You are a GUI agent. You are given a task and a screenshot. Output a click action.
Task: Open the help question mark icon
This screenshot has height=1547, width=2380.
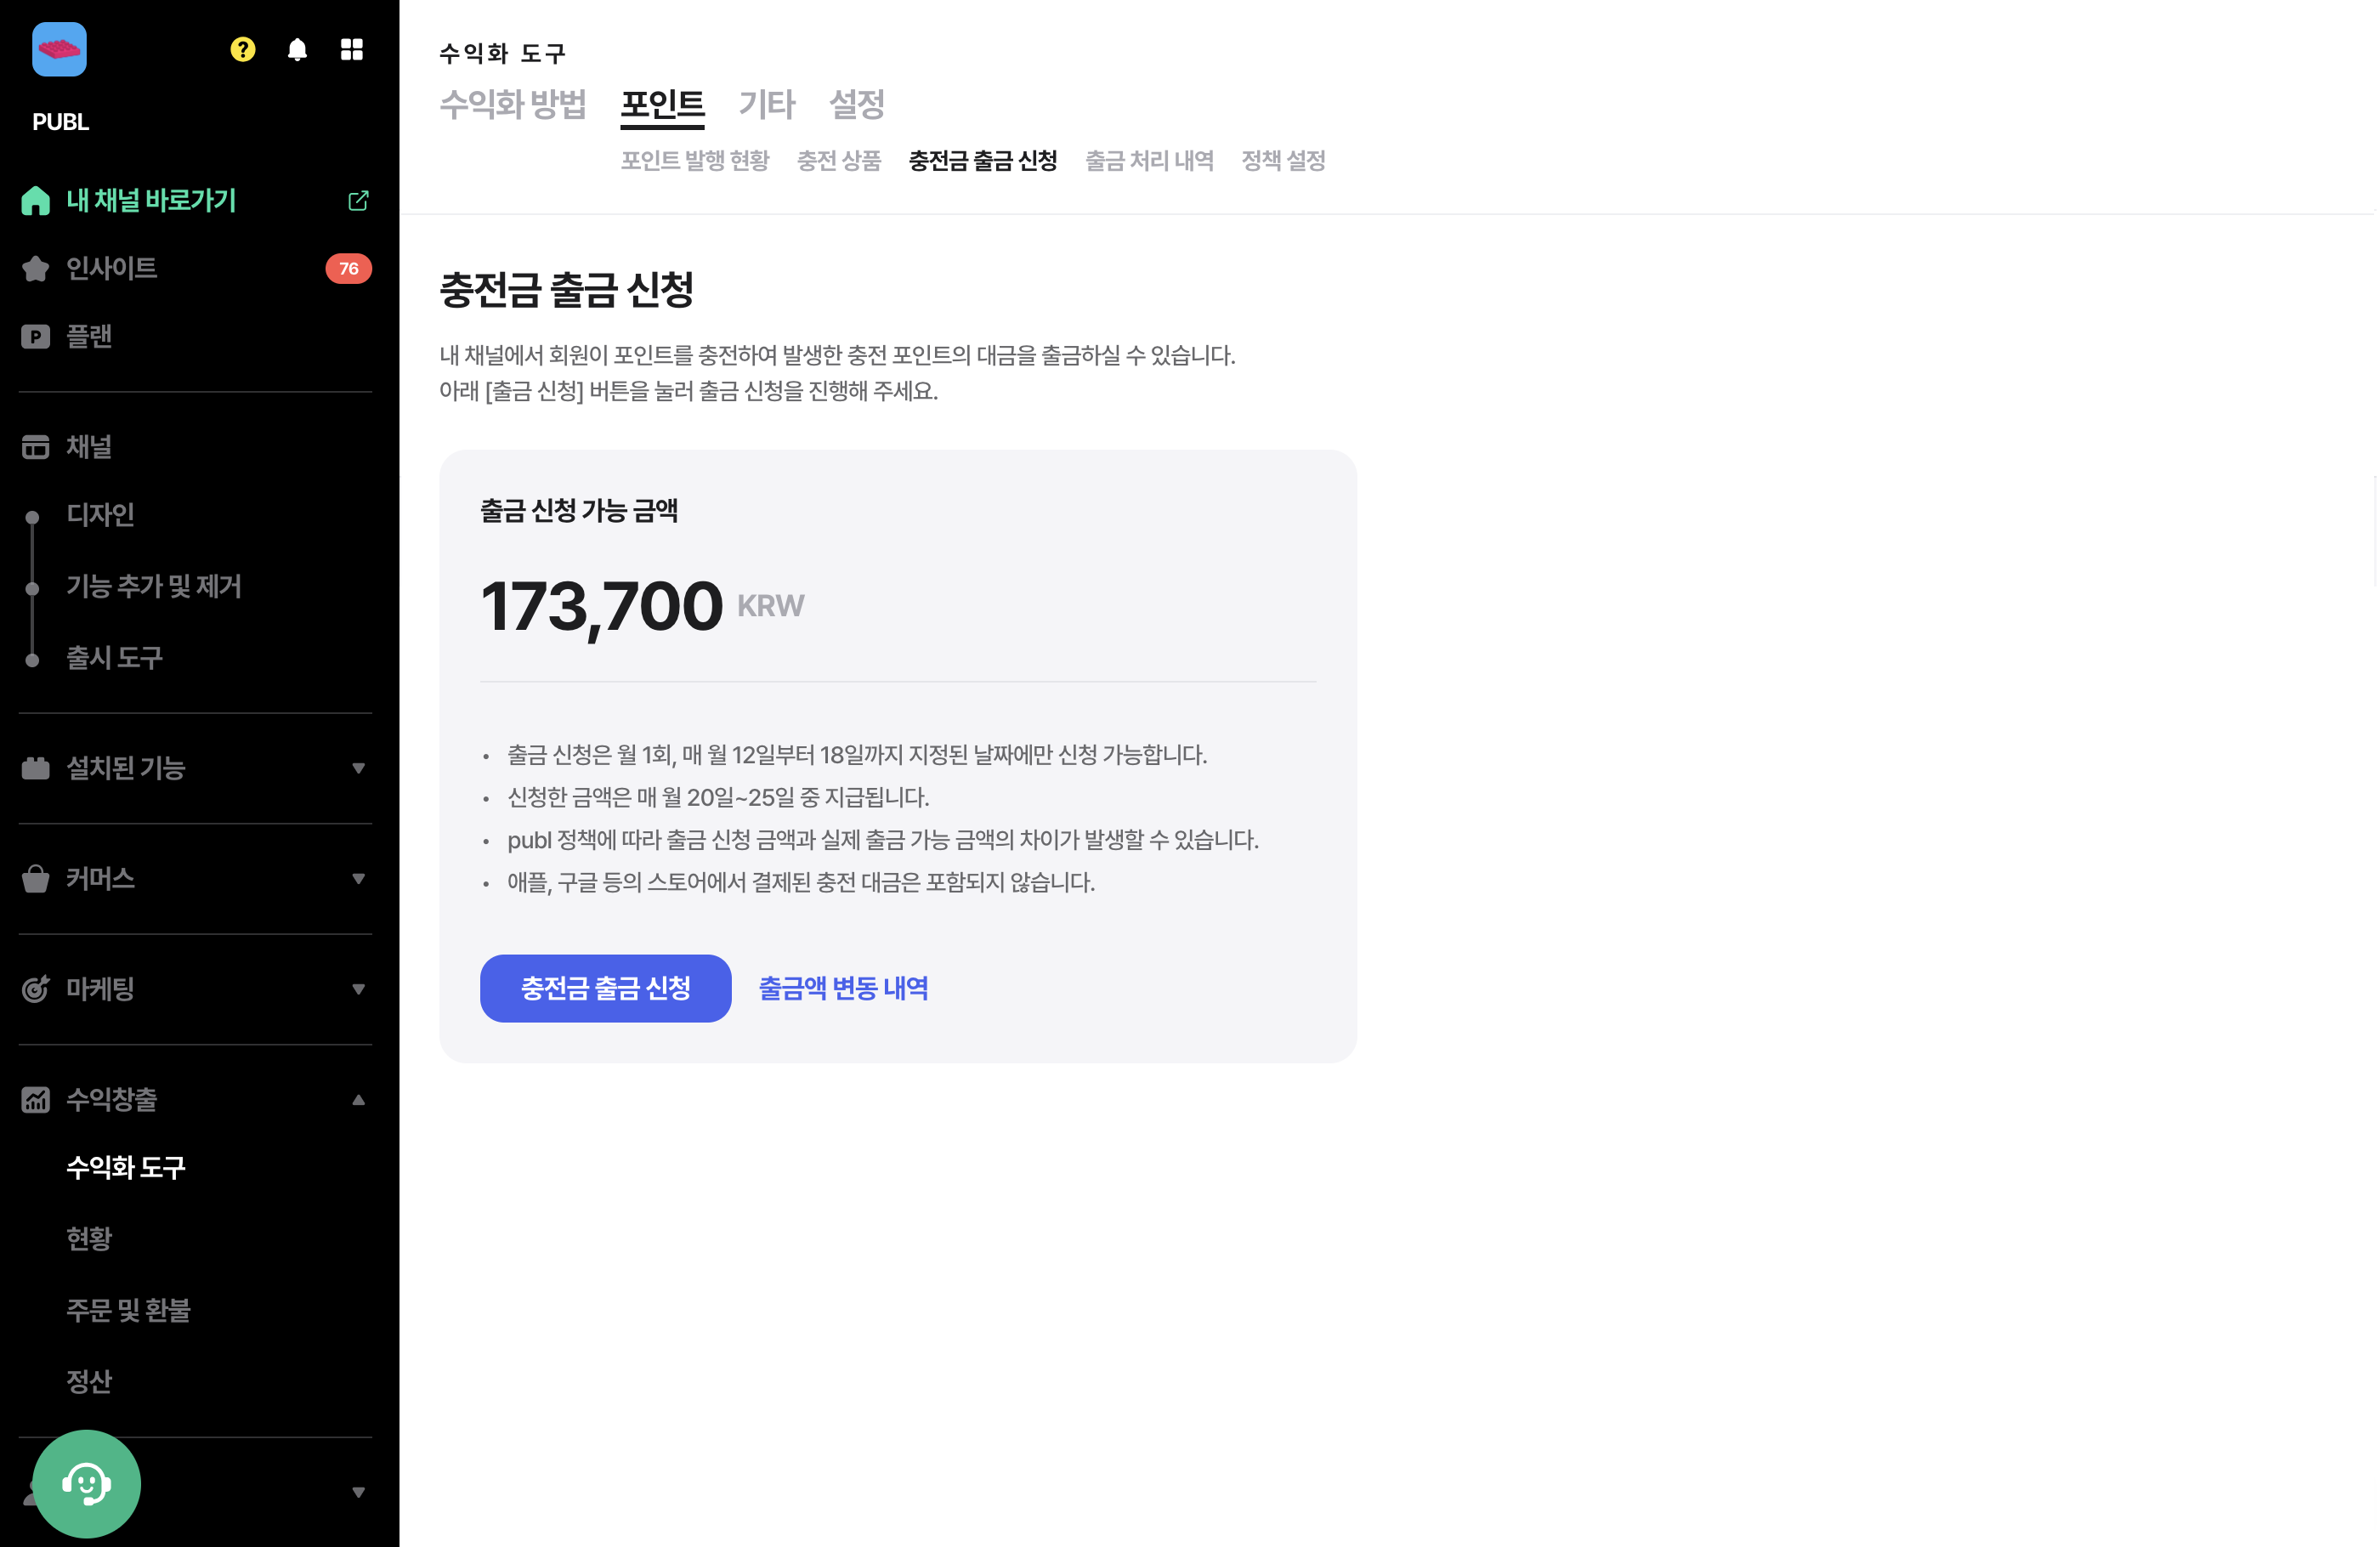coord(241,49)
